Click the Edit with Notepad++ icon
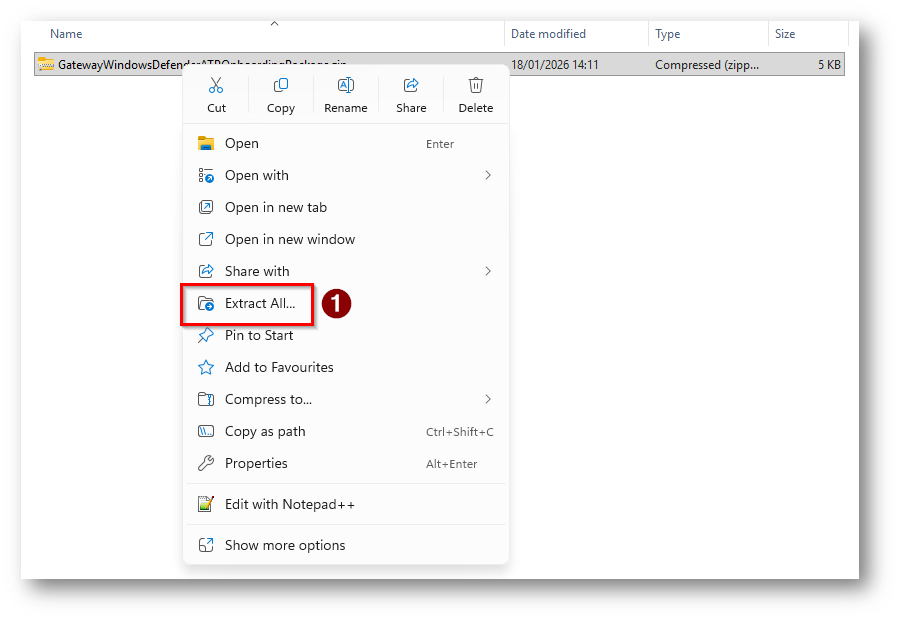 tap(206, 505)
